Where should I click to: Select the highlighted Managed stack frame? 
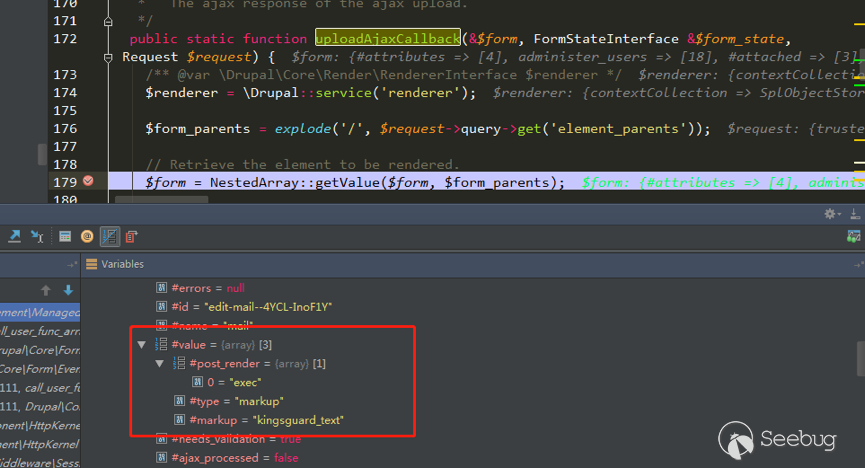[40, 312]
